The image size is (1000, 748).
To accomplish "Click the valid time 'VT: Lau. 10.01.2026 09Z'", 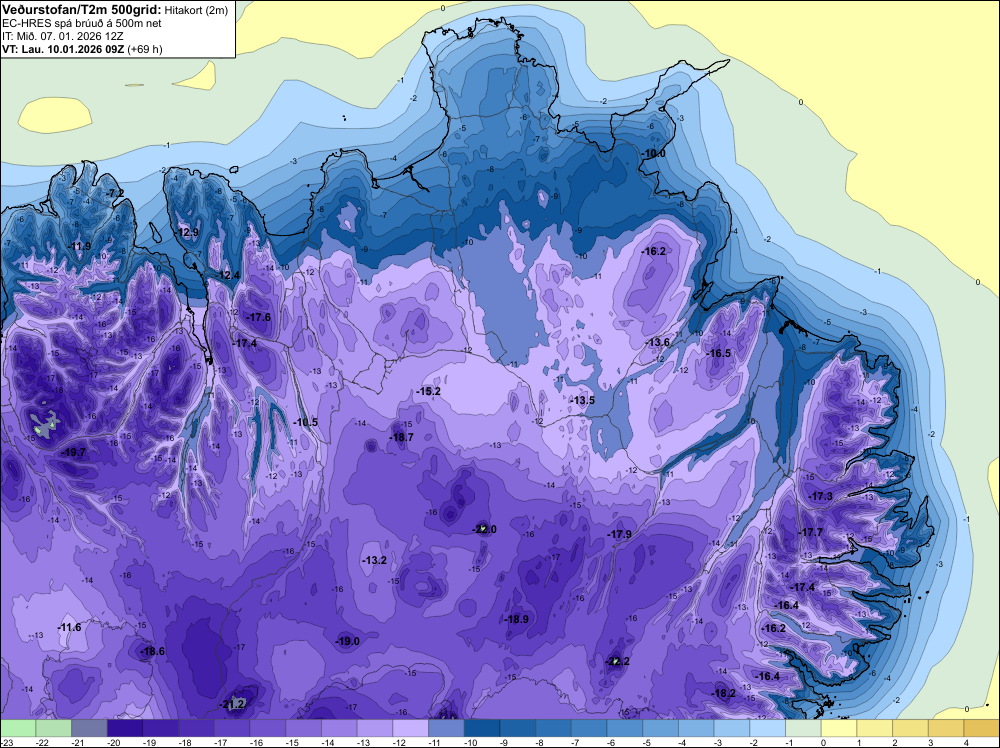I will tap(63, 49).
